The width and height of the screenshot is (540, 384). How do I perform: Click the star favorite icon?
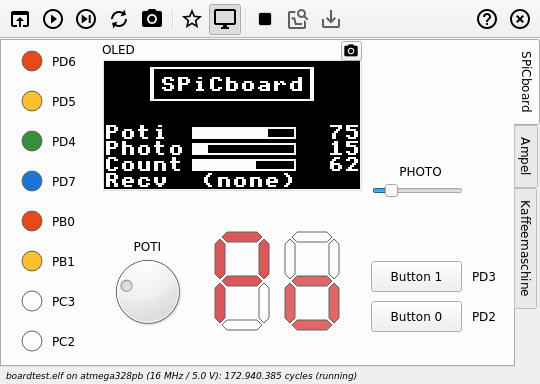[x=192, y=19]
